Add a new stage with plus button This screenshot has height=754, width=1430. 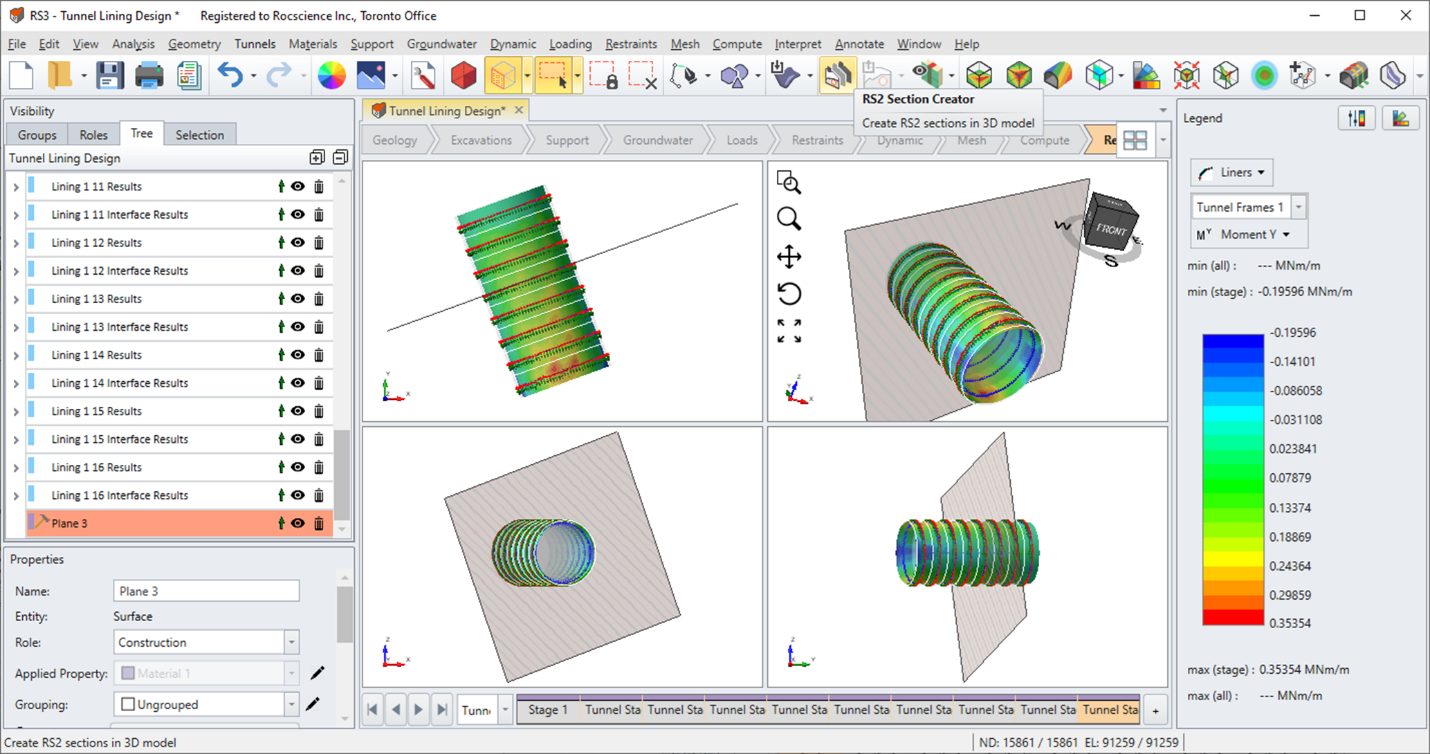[1155, 710]
